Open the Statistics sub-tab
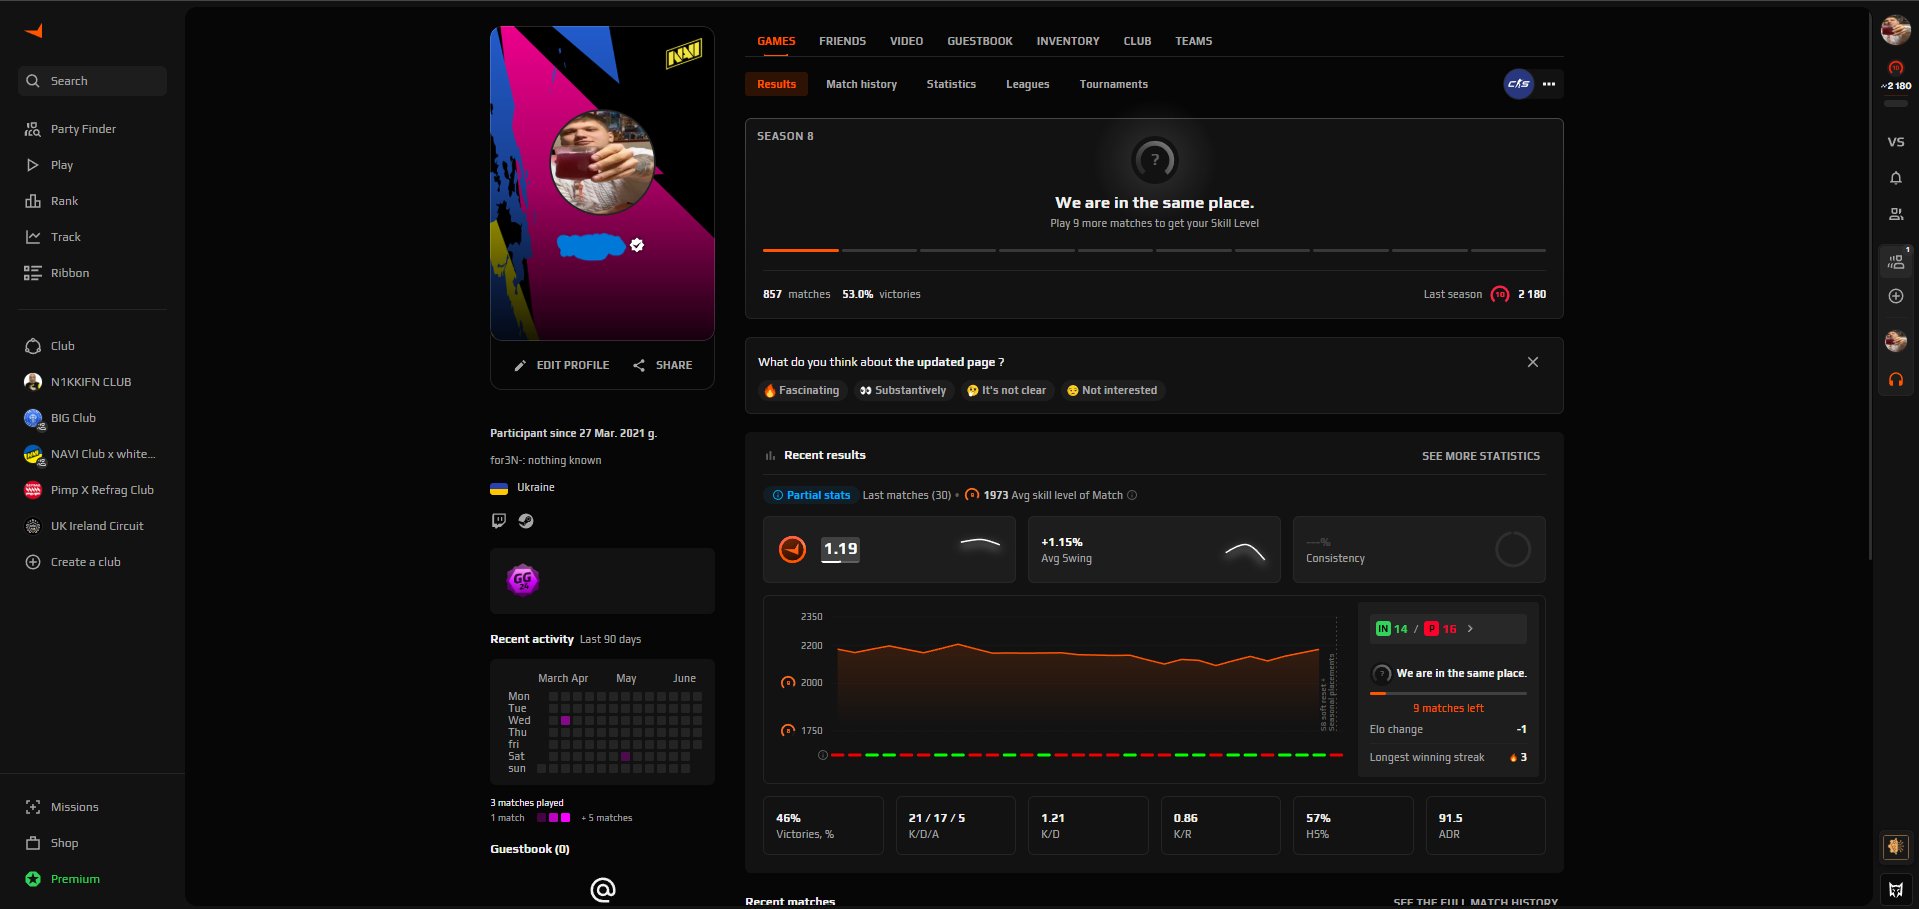The width and height of the screenshot is (1919, 909). [951, 84]
